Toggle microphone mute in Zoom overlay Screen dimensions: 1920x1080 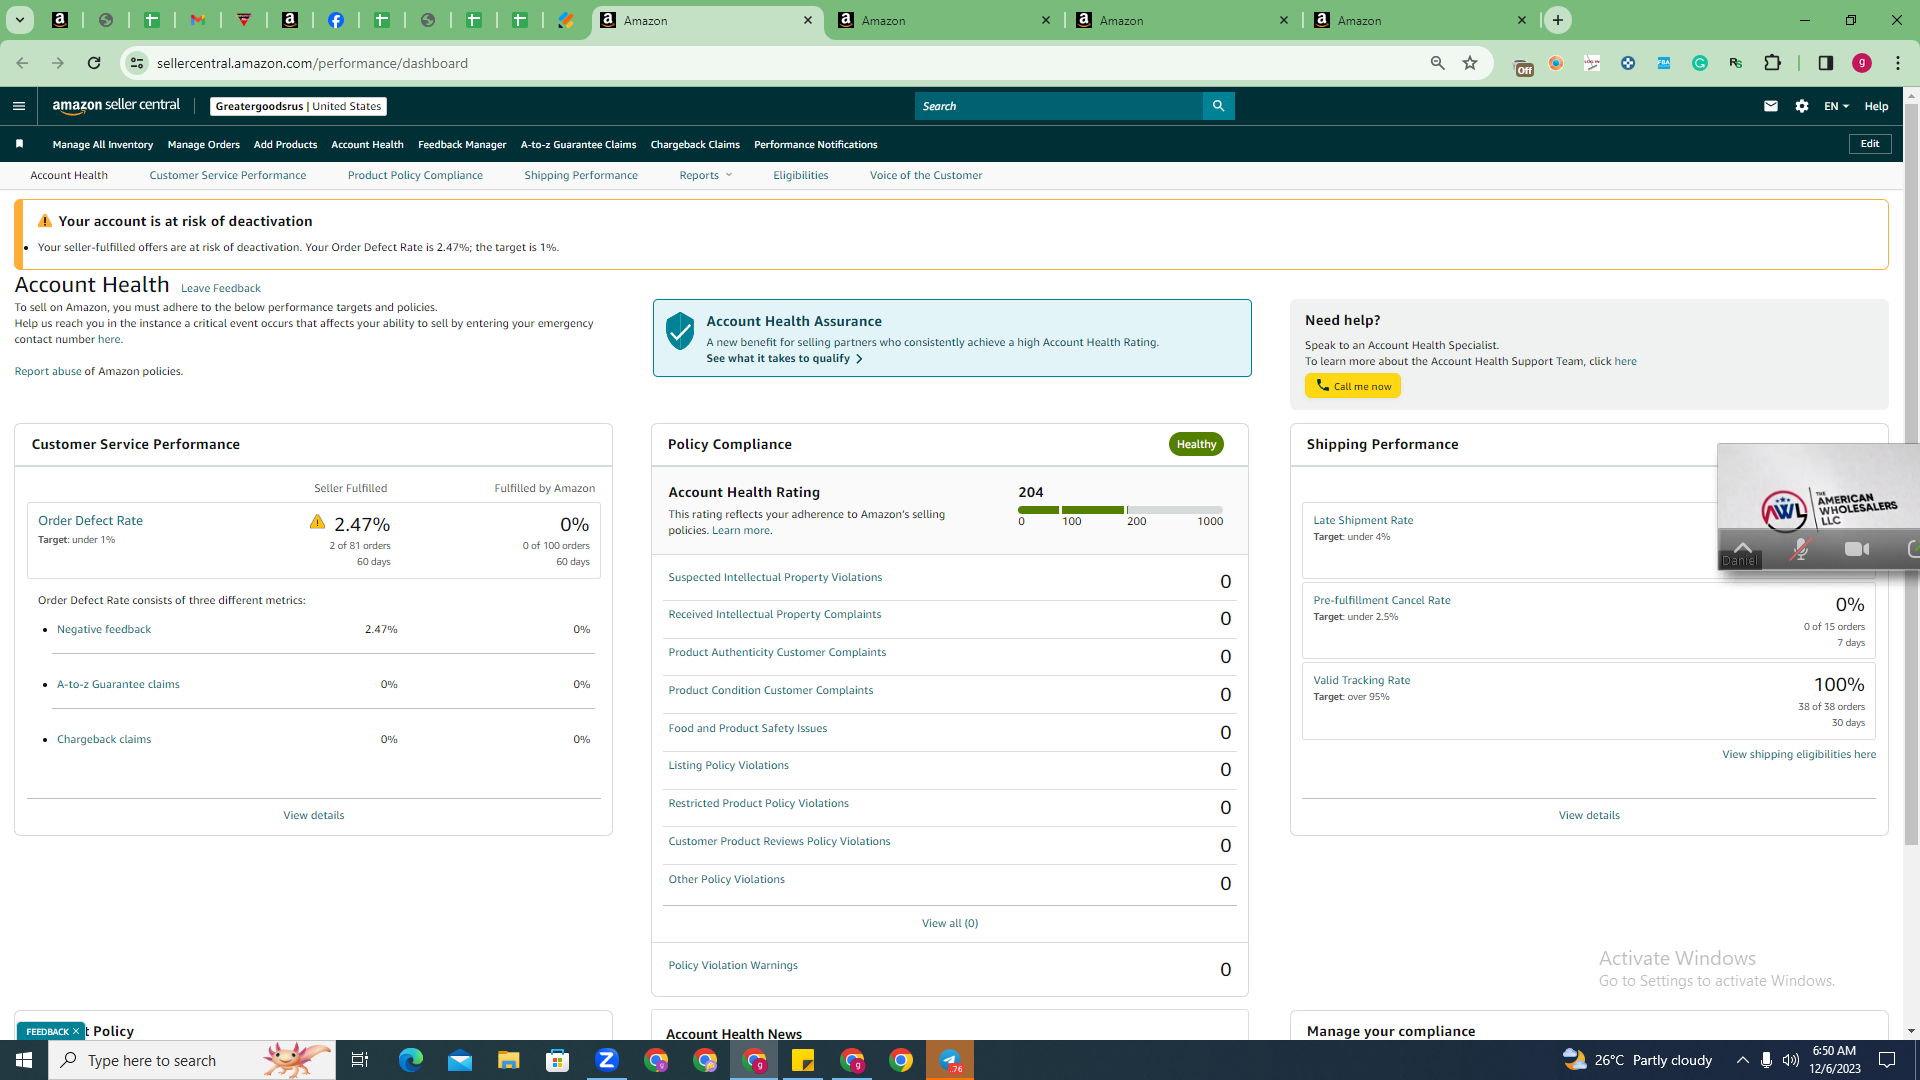1800,549
